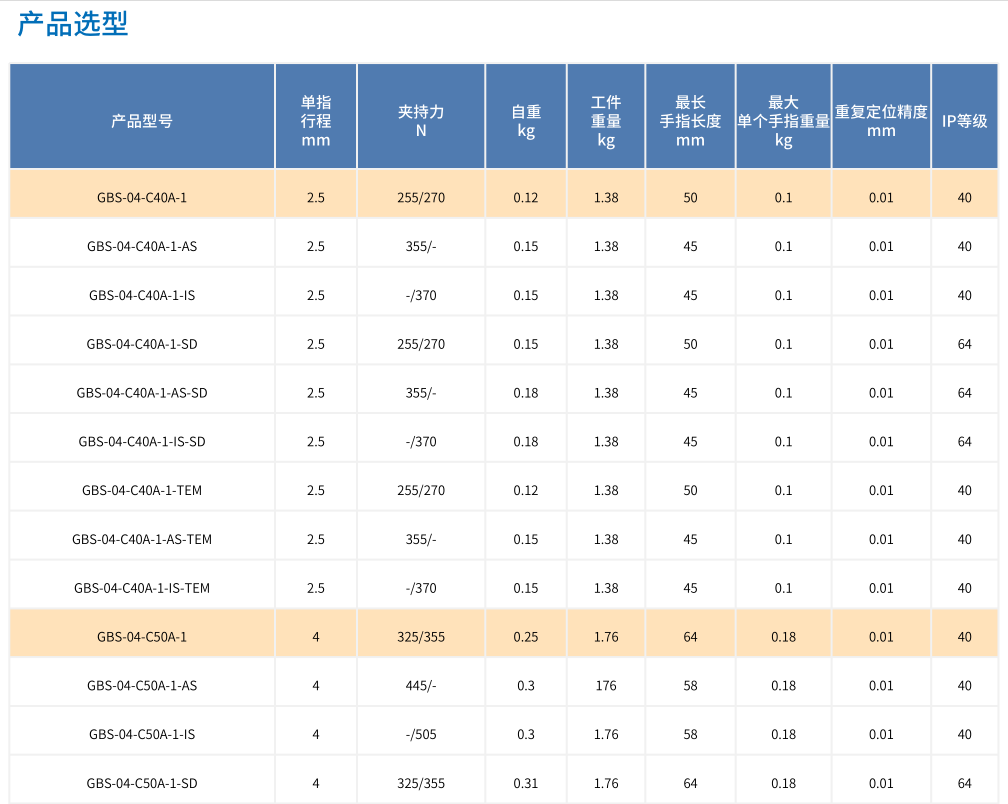The width and height of the screenshot is (1008, 804).
Task: Select product model GBS-04-C50A-1-SD
Action: point(142,784)
